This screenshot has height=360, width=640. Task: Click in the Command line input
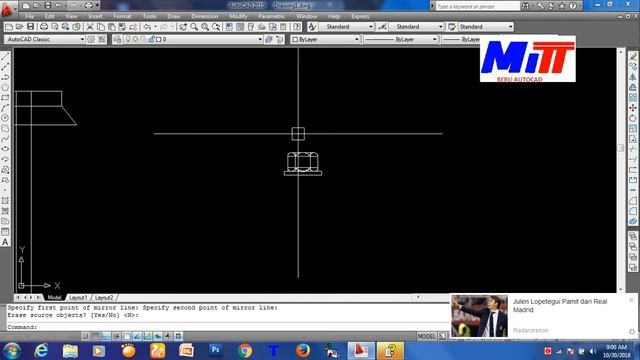pyautogui.click(x=229, y=327)
